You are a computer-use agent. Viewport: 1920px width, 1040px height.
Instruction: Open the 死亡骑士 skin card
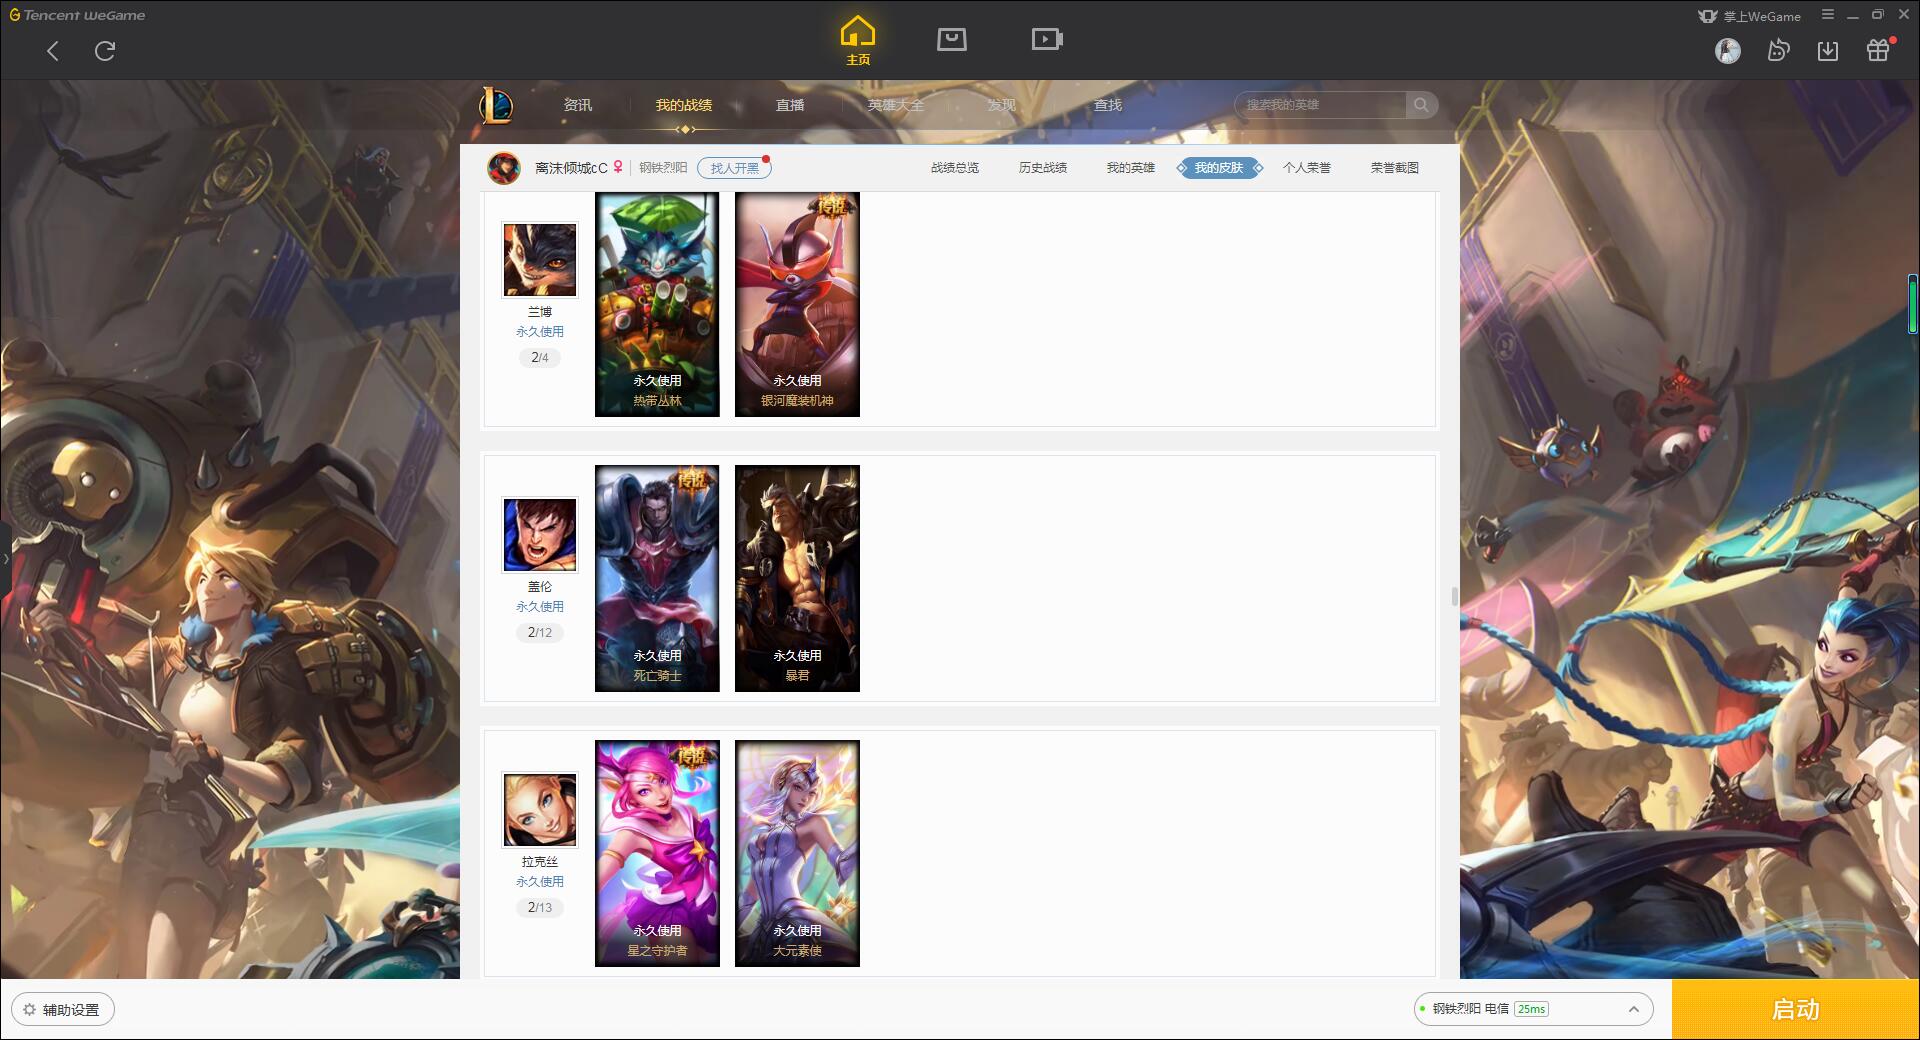point(657,578)
